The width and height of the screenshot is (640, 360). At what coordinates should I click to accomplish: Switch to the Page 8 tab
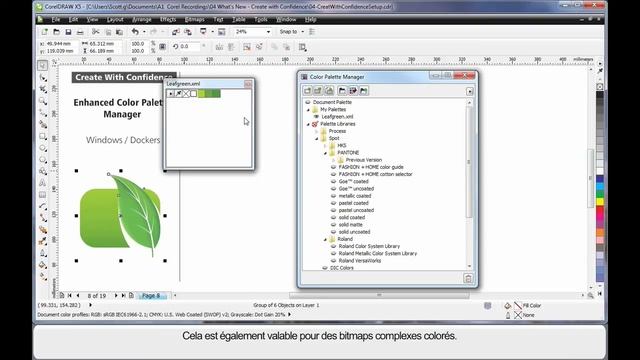click(x=151, y=296)
